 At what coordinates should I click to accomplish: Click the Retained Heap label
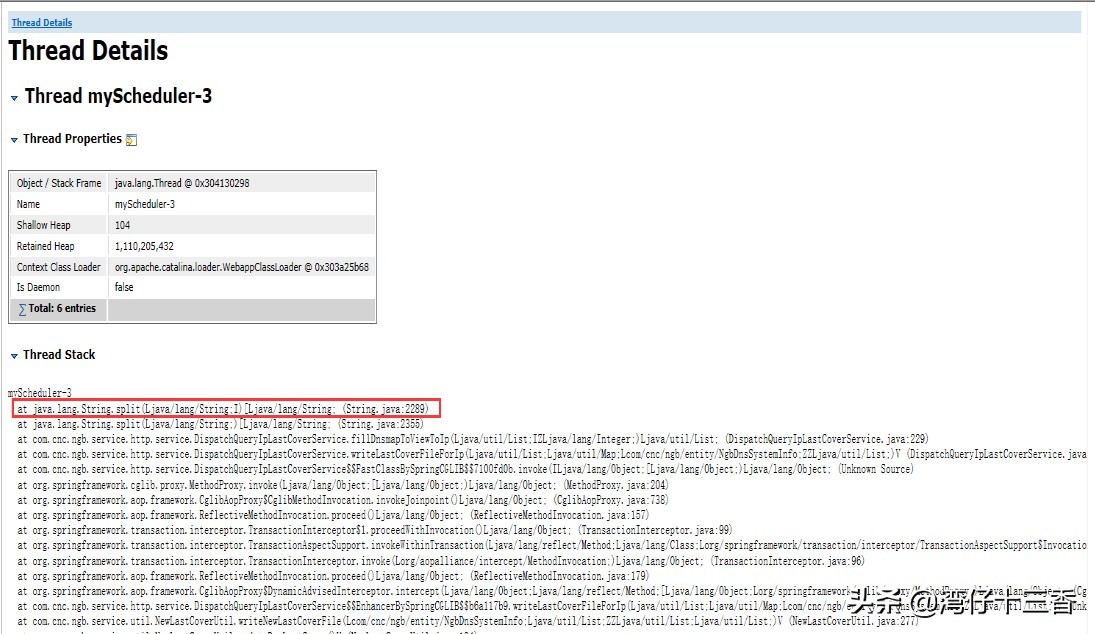click(45, 246)
